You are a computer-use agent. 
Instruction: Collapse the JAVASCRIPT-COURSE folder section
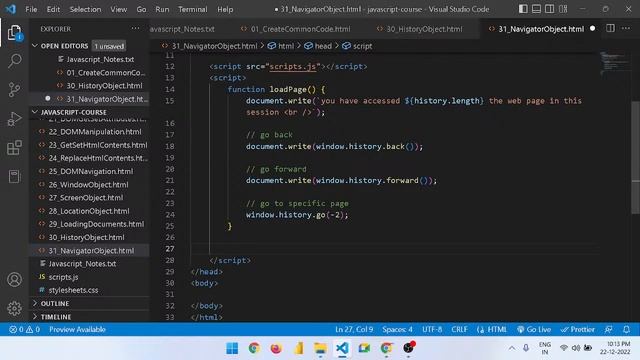click(73, 112)
